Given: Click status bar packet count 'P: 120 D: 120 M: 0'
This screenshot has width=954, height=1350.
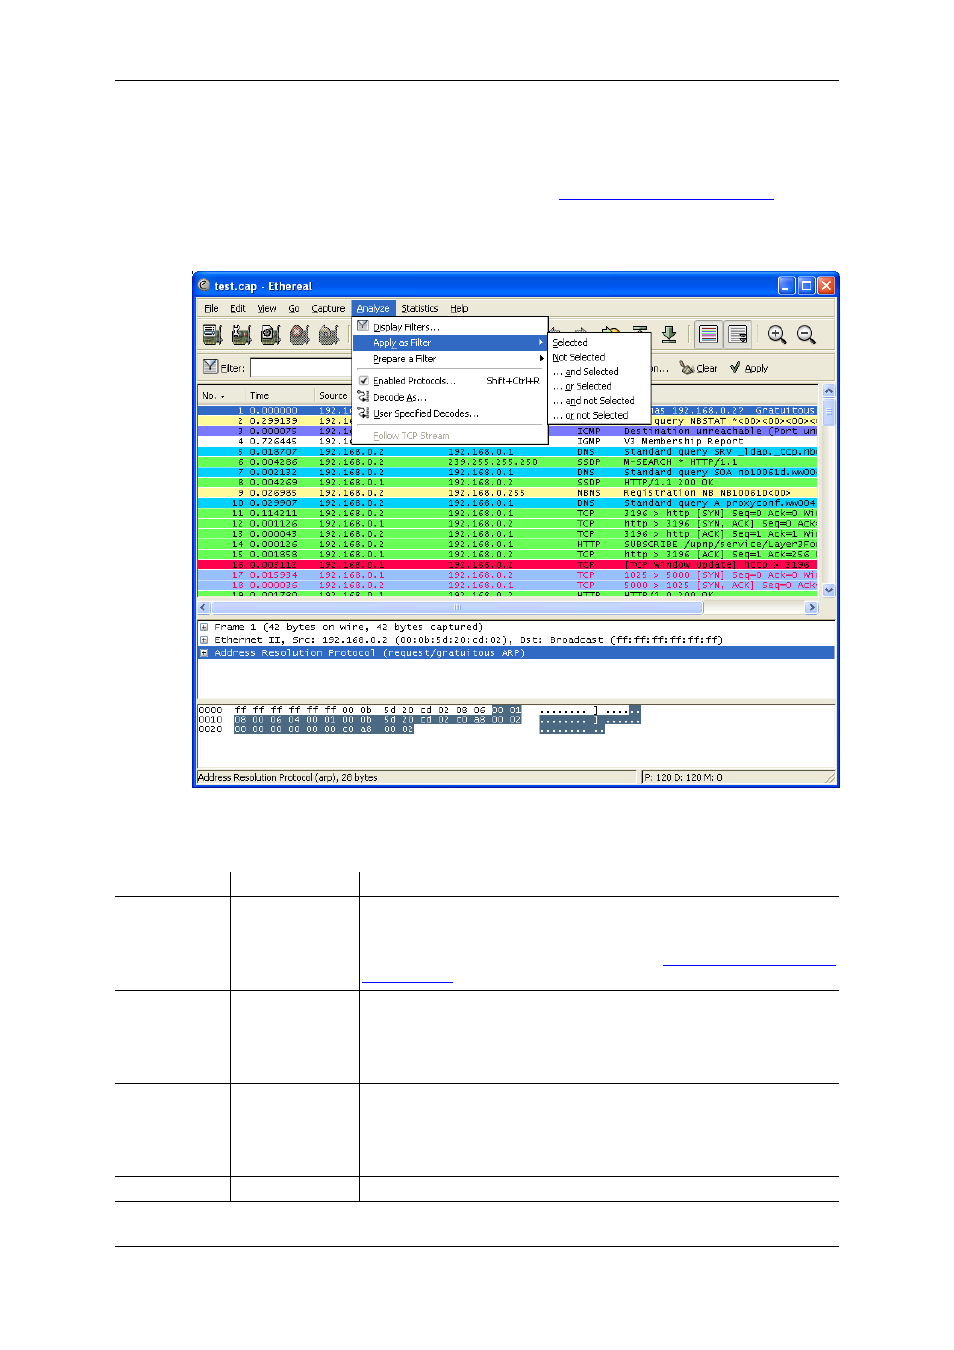Looking at the screenshot, I should [x=683, y=777].
